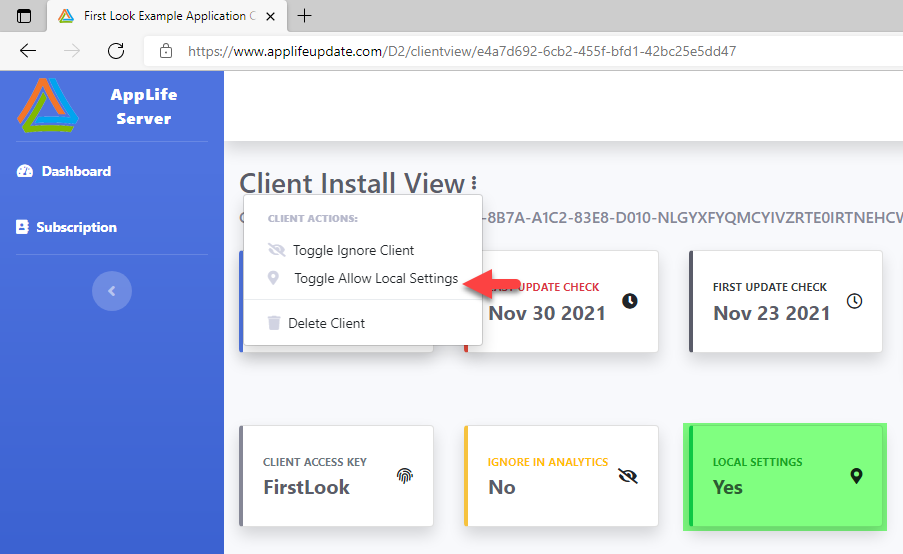The height and width of the screenshot is (554, 903).
Task: Click the trash icon beside Delete Client
Action: click(x=274, y=322)
